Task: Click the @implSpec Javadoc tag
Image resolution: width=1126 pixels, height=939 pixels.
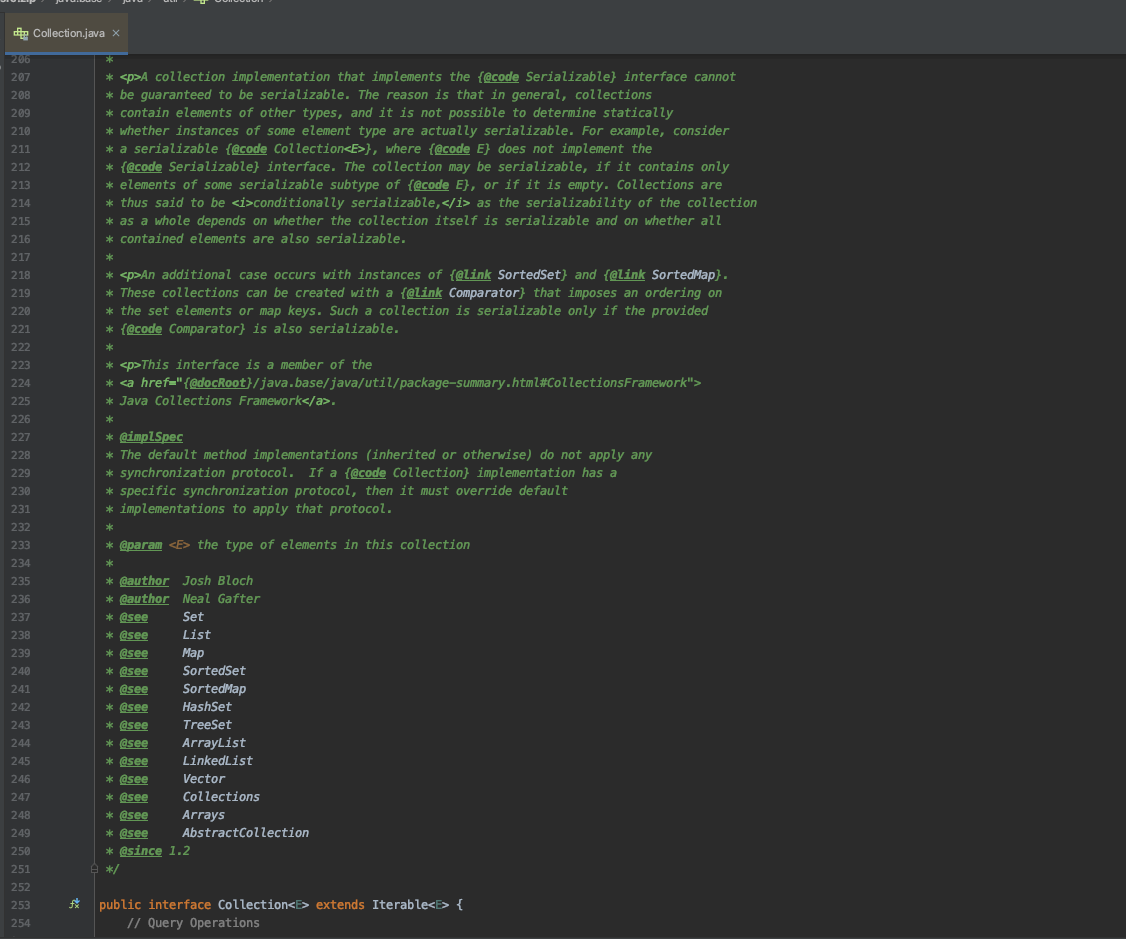Action: tap(151, 437)
